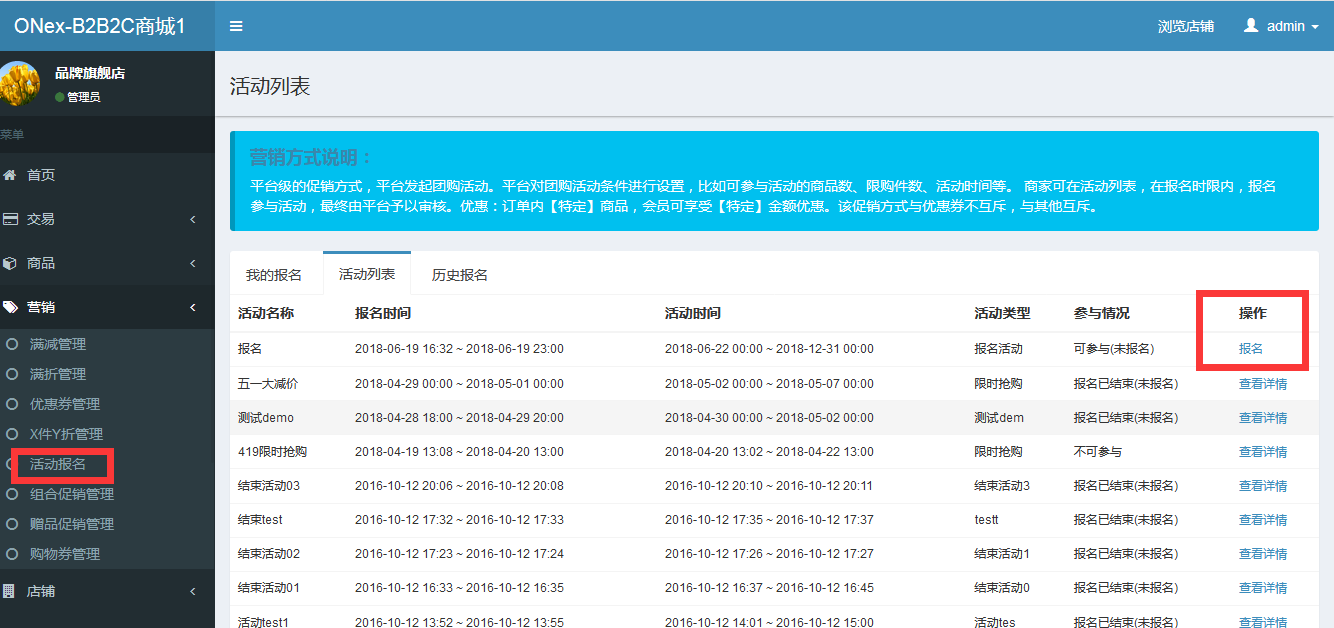Click the 可参与(未报名) status cell
Image resolution: width=1334 pixels, height=628 pixels.
click(1114, 349)
